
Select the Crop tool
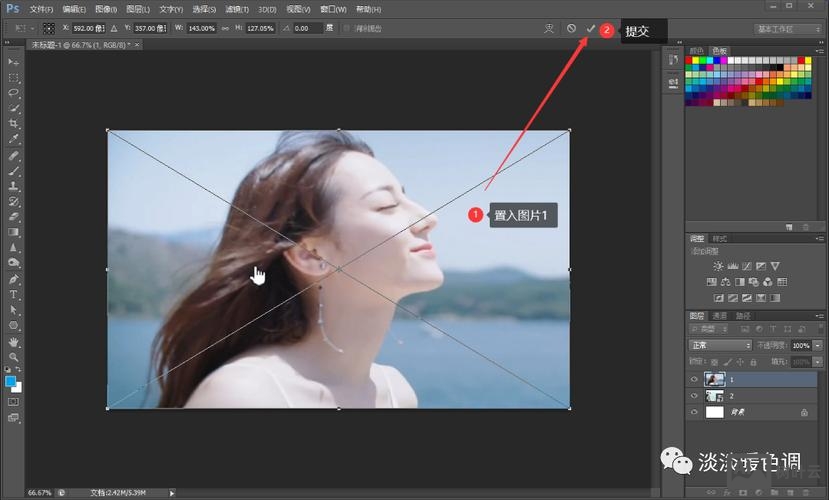pyautogui.click(x=14, y=123)
